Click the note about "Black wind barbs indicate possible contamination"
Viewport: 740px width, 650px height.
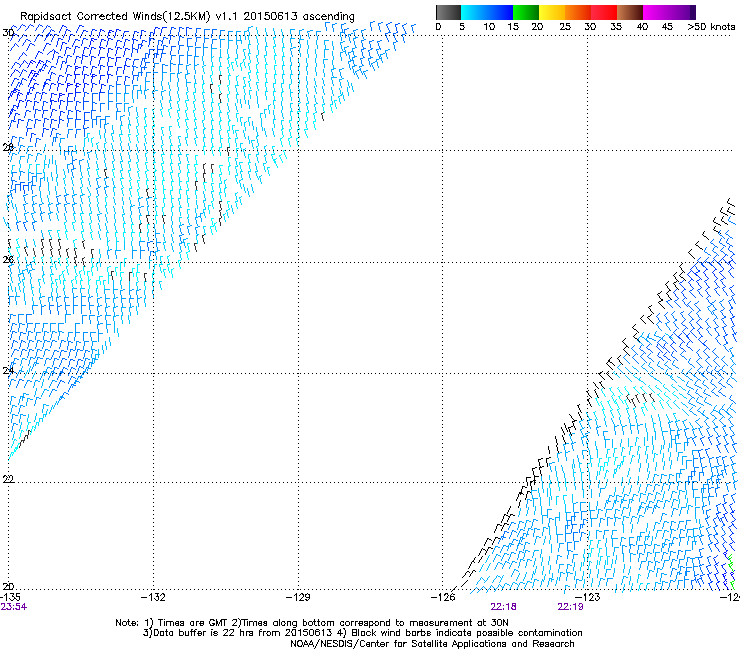click(460, 633)
